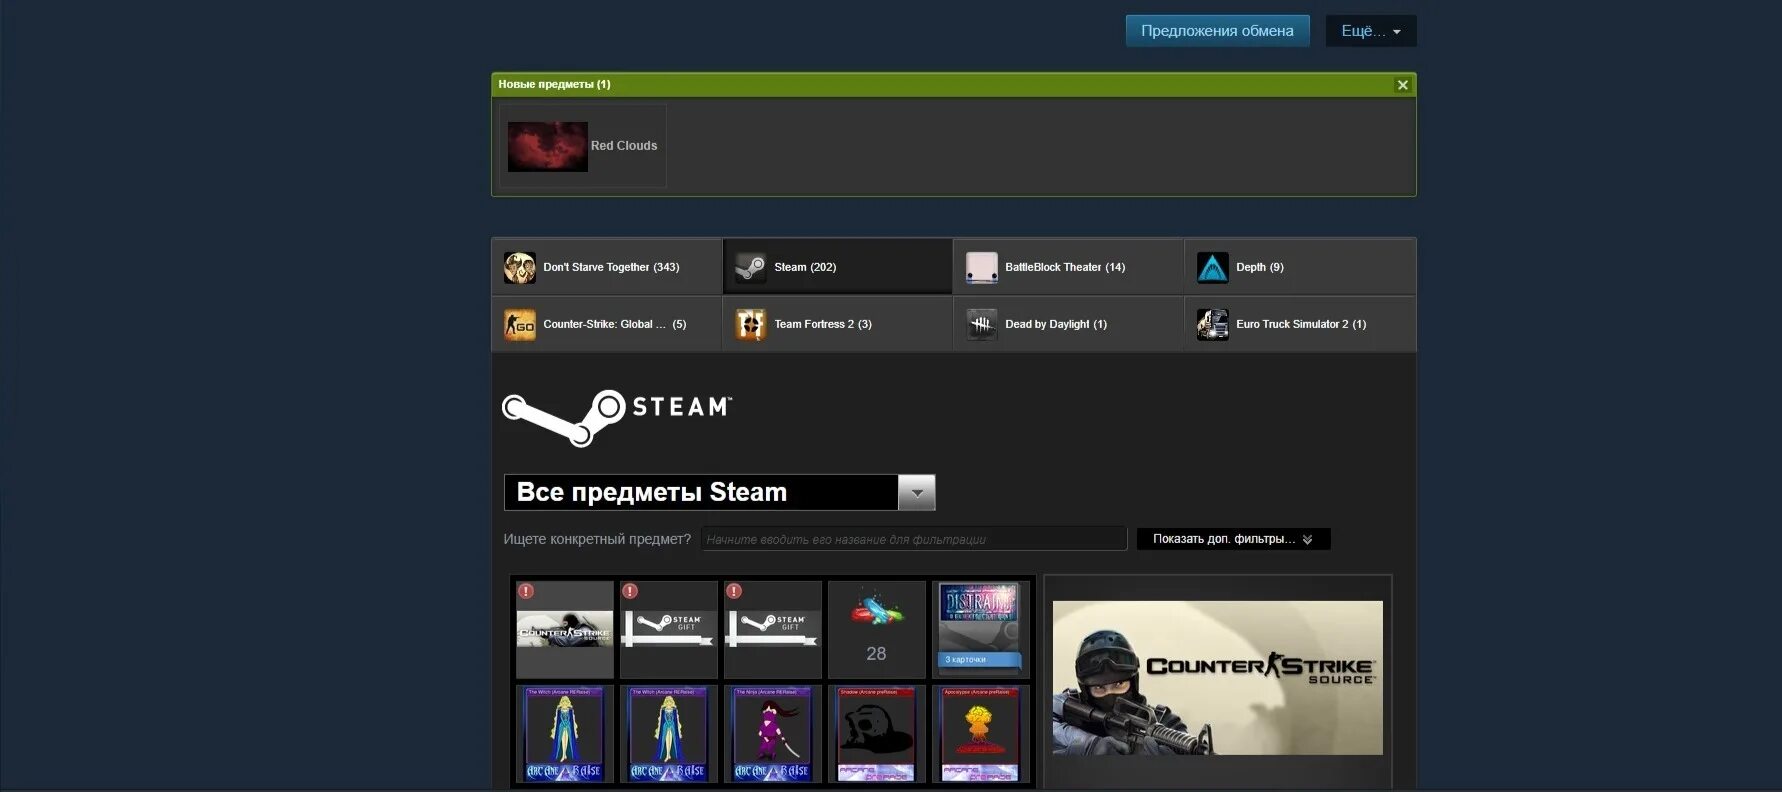
Task: Switch to Depth (9) inventory tab
Action: 1300,267
